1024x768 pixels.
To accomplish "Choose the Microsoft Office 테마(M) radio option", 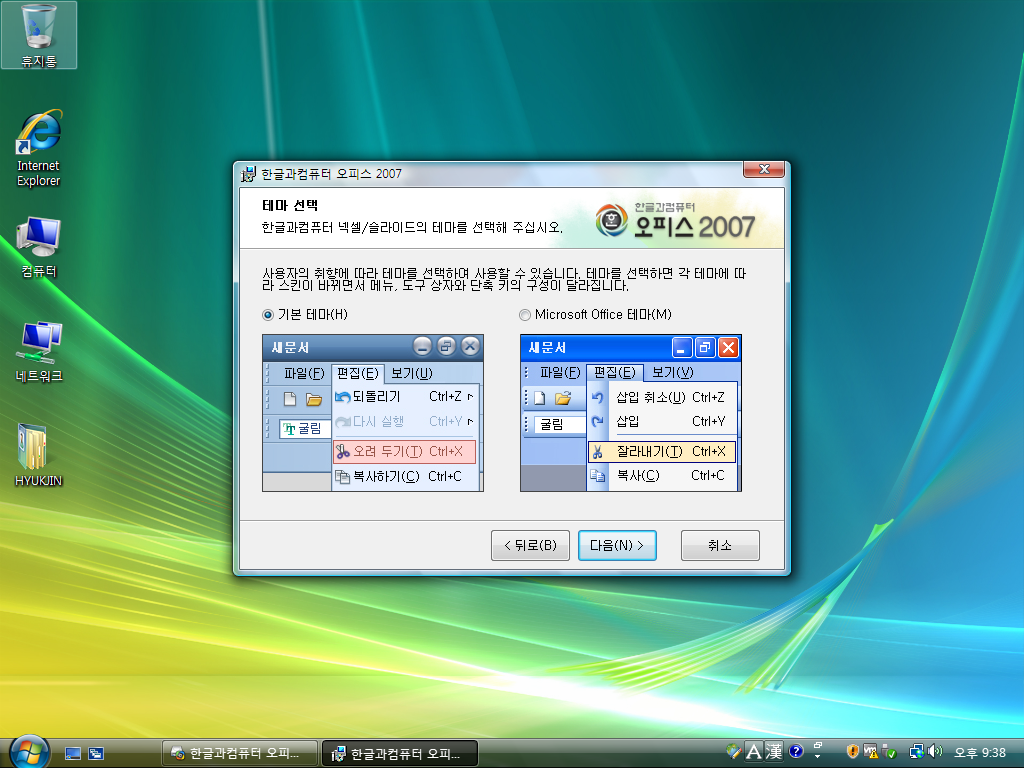I will click(x=524, y=315).
